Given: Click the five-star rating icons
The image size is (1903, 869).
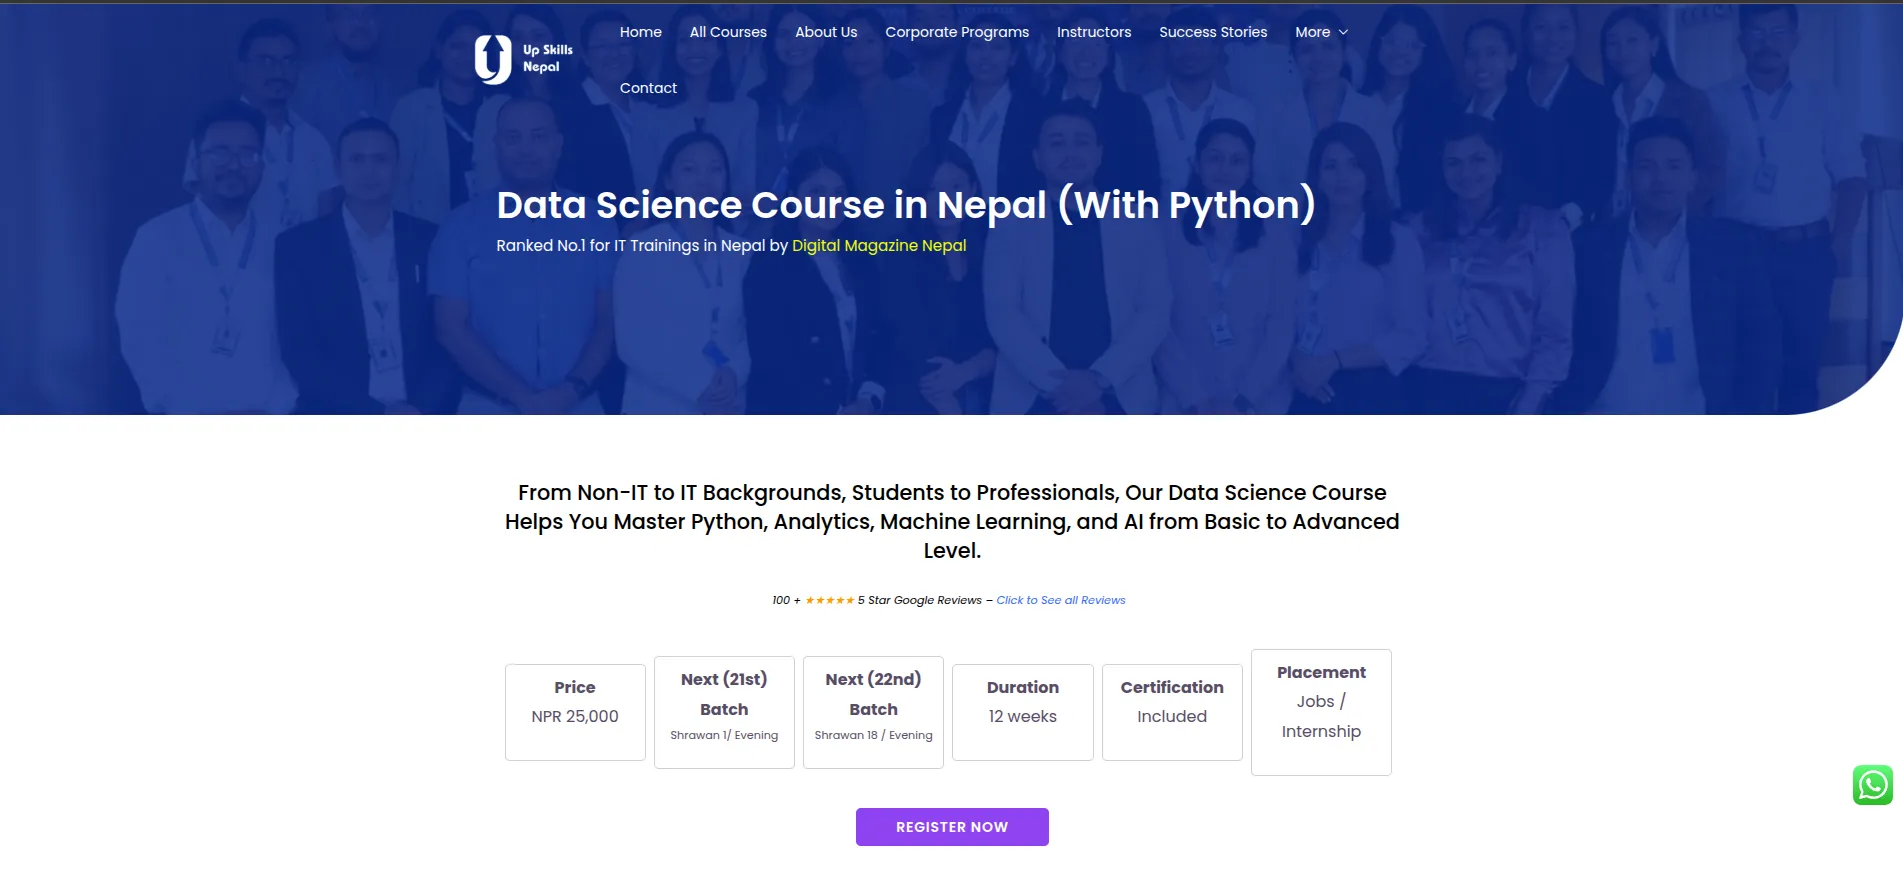Looking at the screenshot, I should (x=829, y=600).
